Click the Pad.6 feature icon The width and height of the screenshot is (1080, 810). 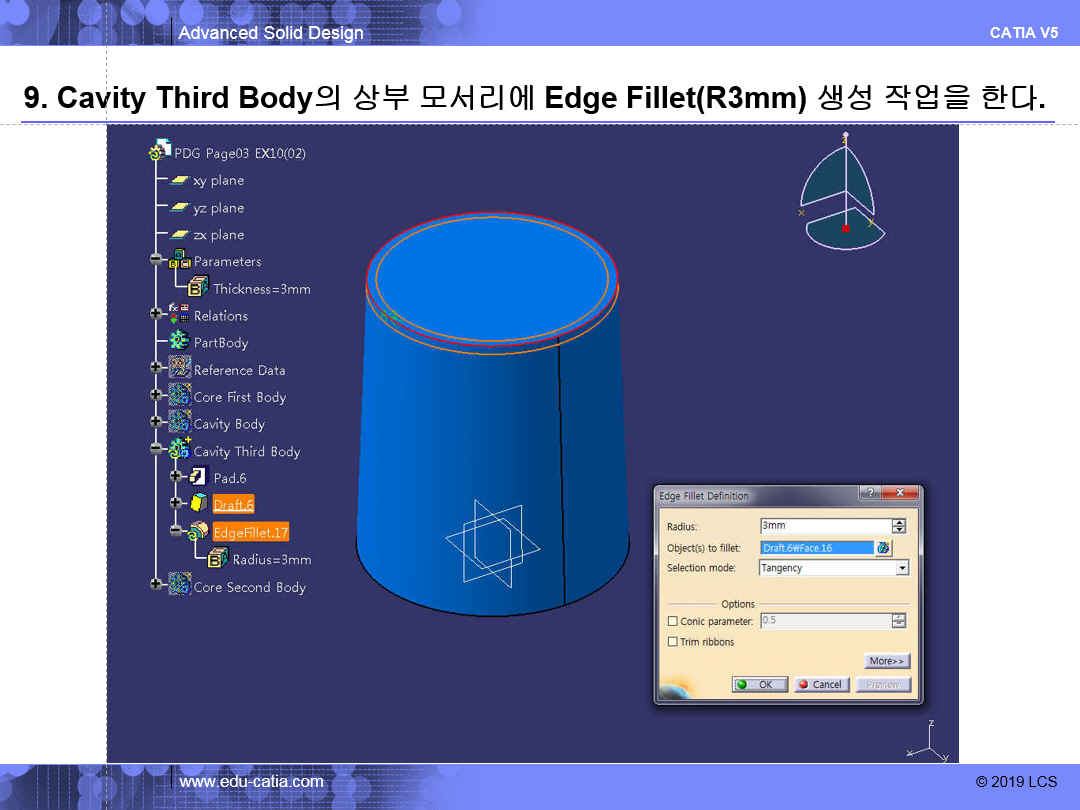coord(198,478)
